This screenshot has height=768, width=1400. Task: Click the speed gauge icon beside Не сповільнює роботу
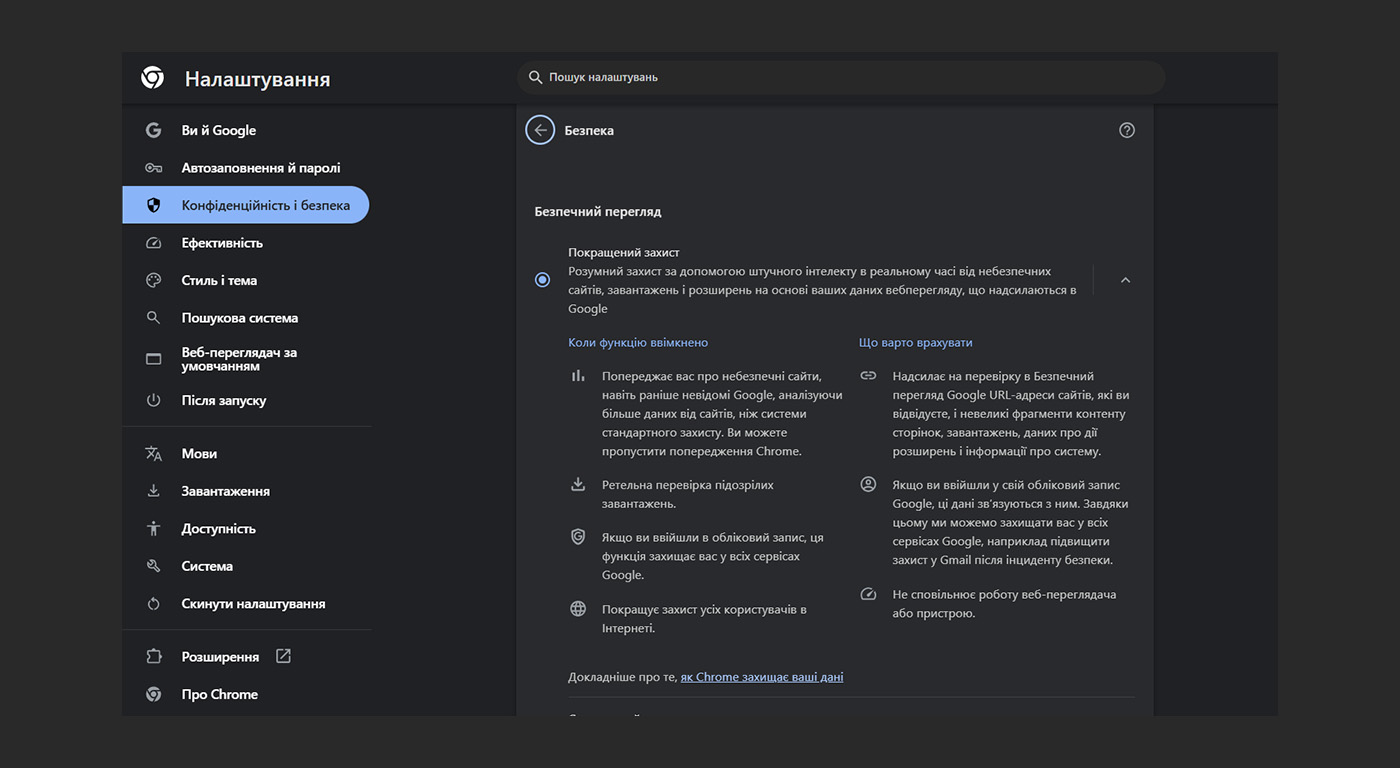pyautogui.click(x=868, y=594)
